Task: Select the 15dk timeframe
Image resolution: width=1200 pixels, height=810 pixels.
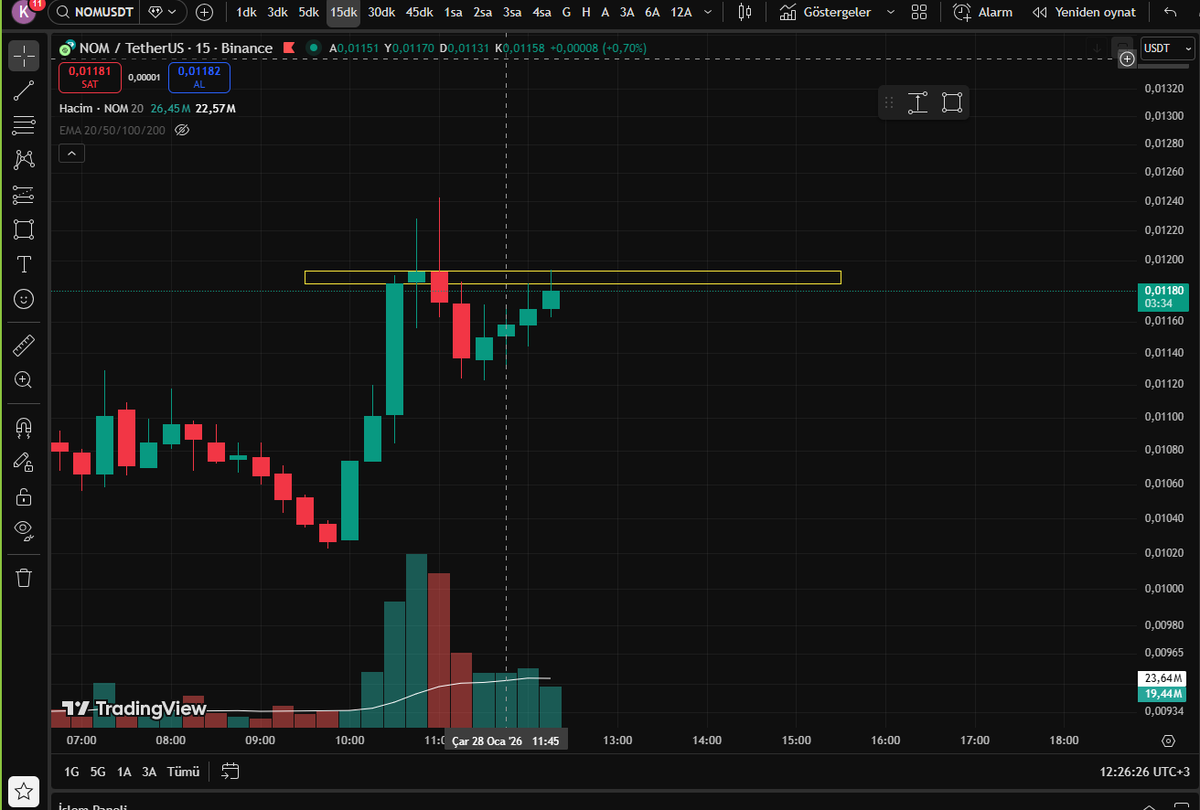Action: (x=343, y=12)
